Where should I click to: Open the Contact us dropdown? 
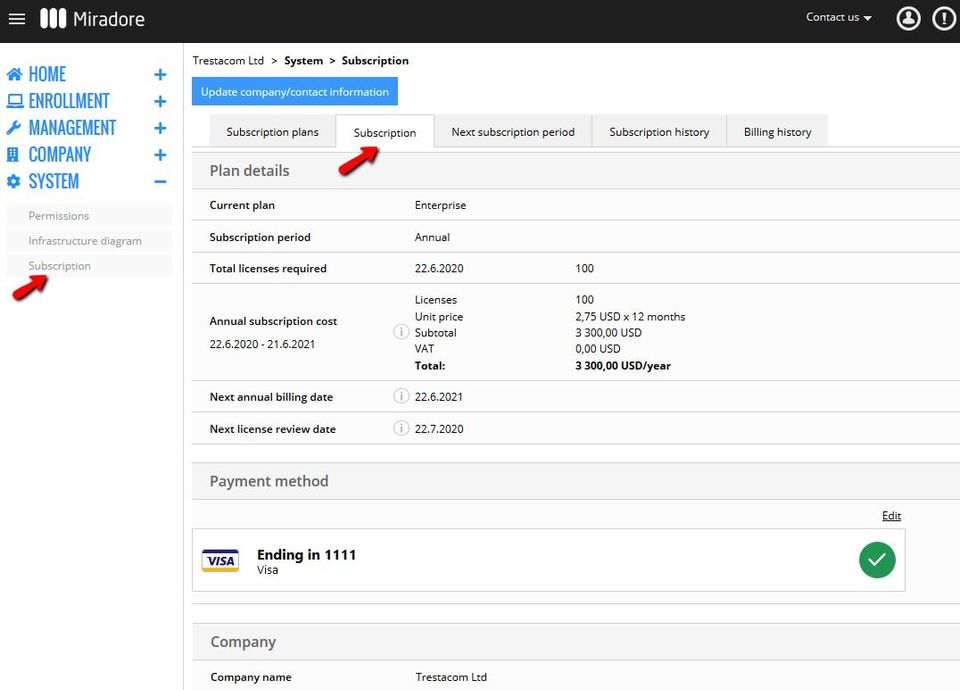coord(838,17)
